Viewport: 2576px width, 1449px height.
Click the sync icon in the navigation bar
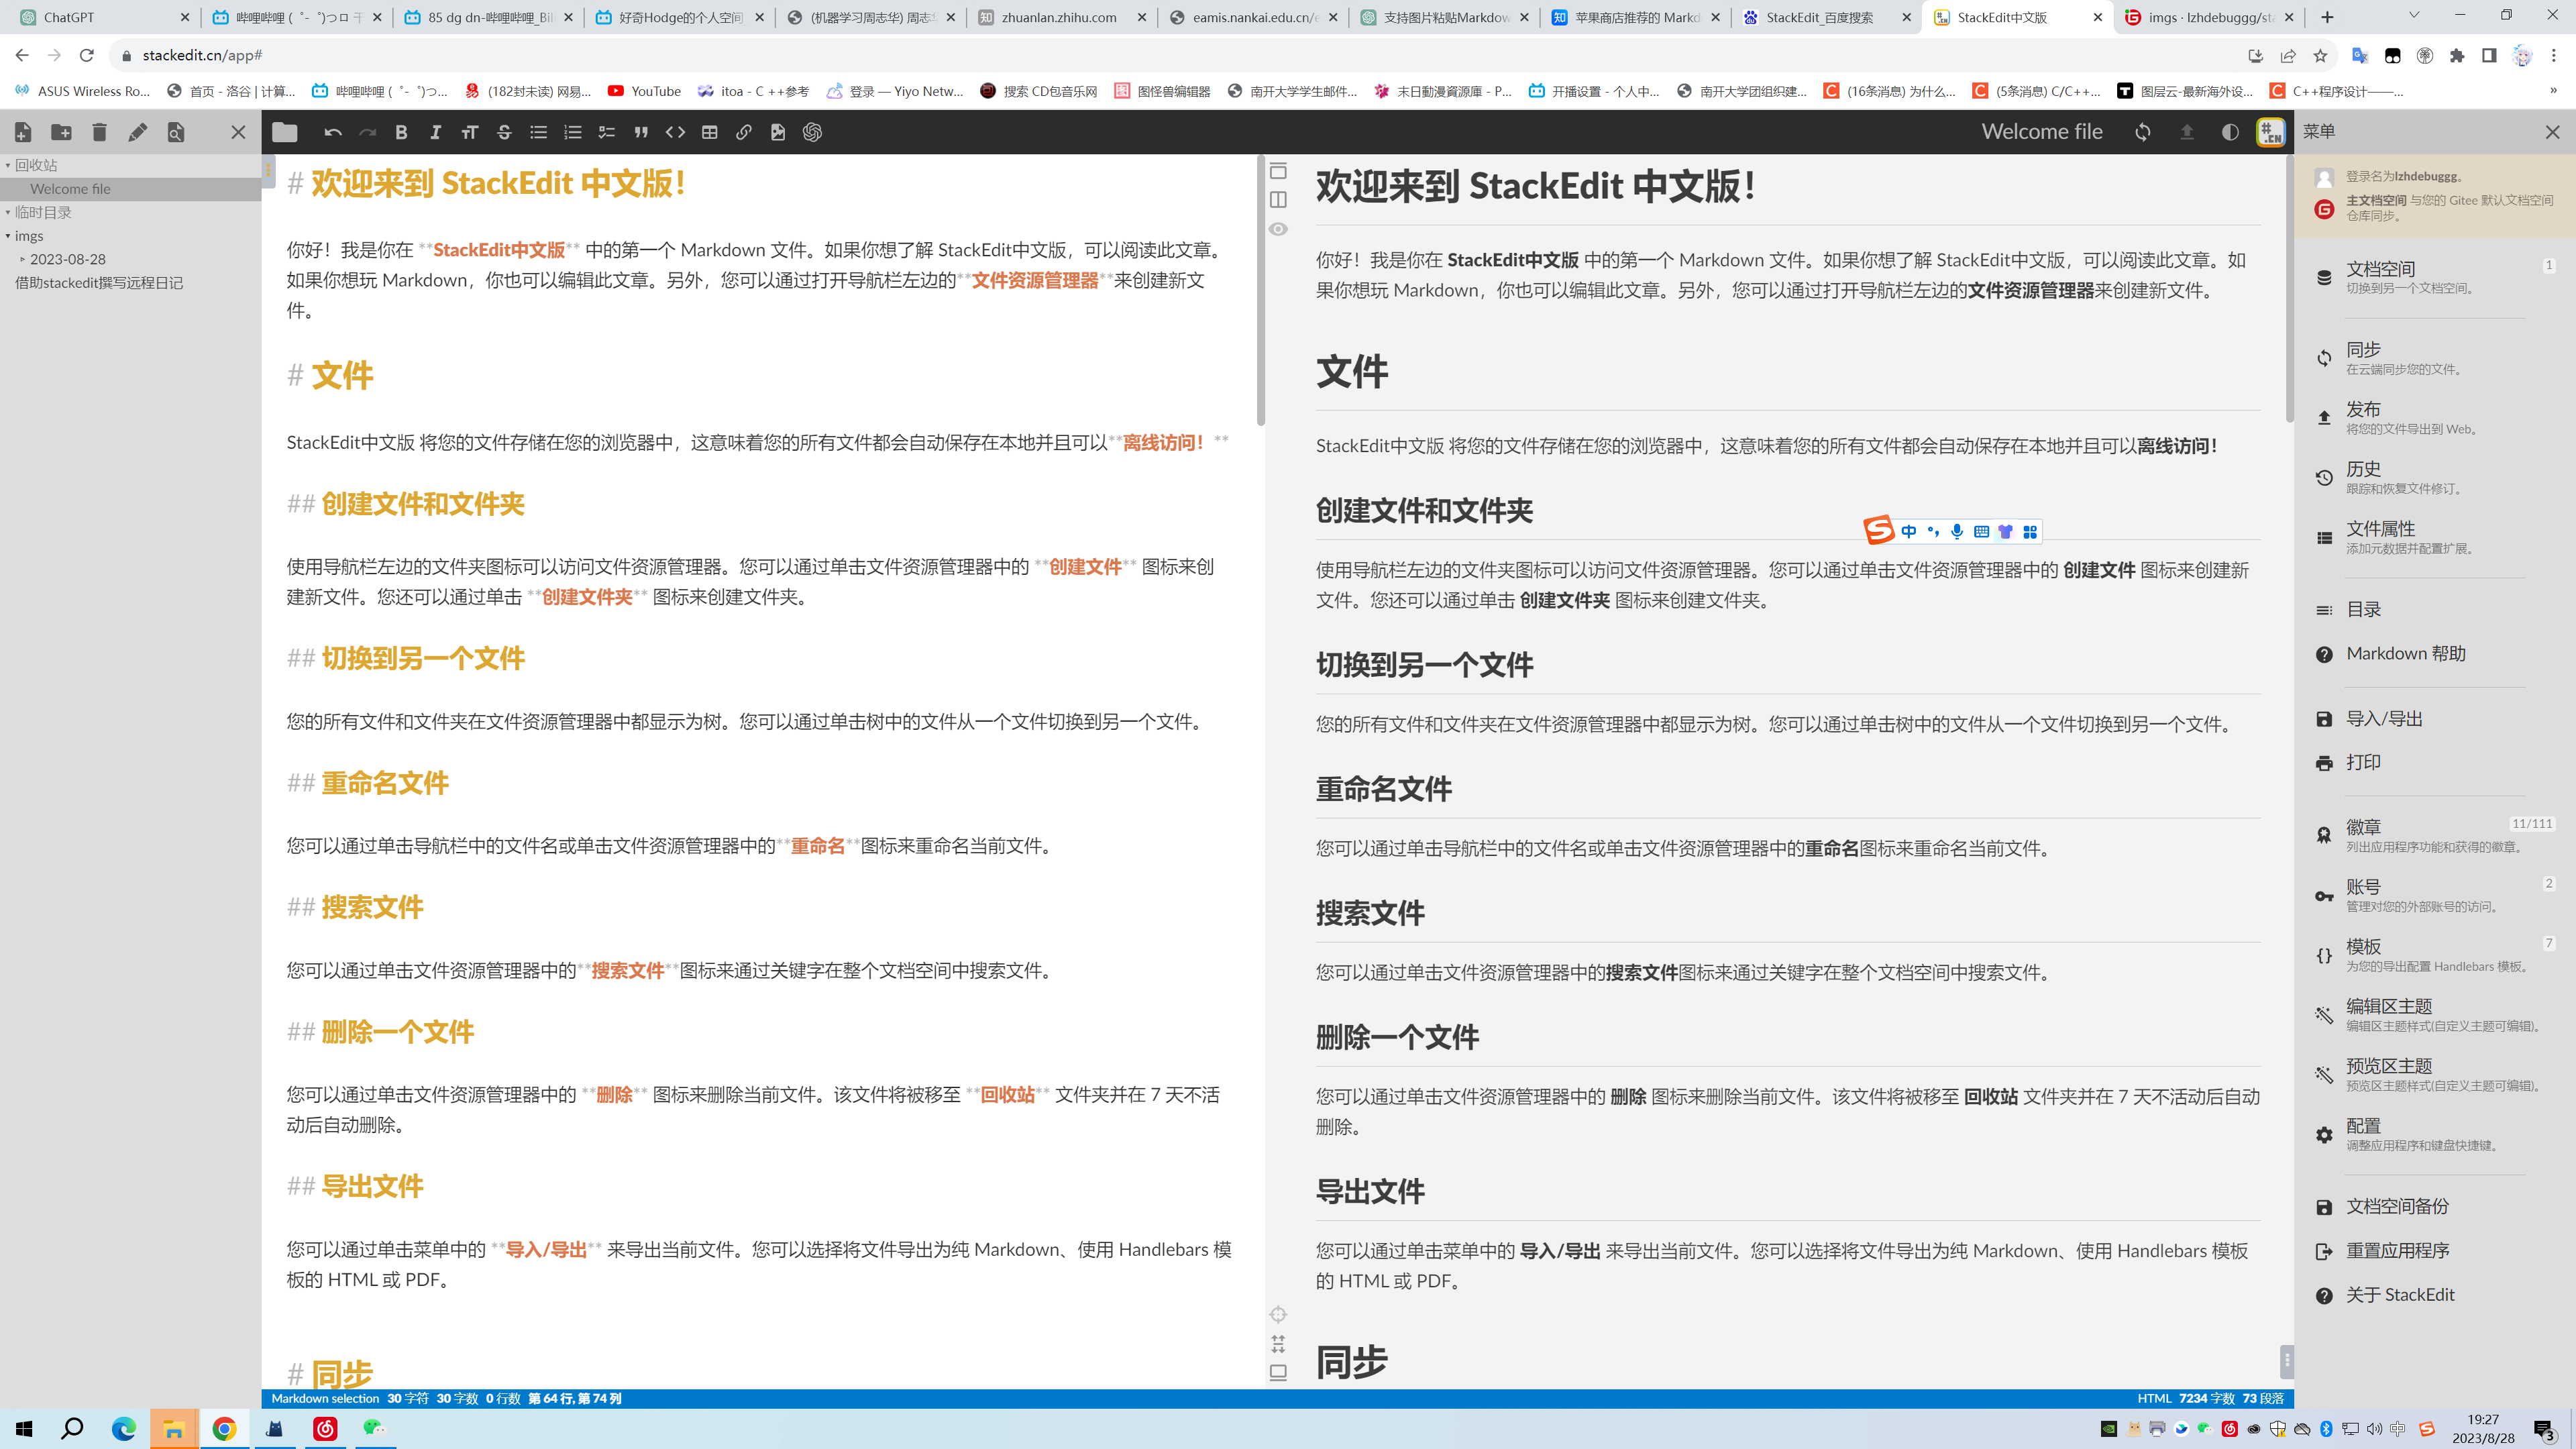pos(2142,132)
